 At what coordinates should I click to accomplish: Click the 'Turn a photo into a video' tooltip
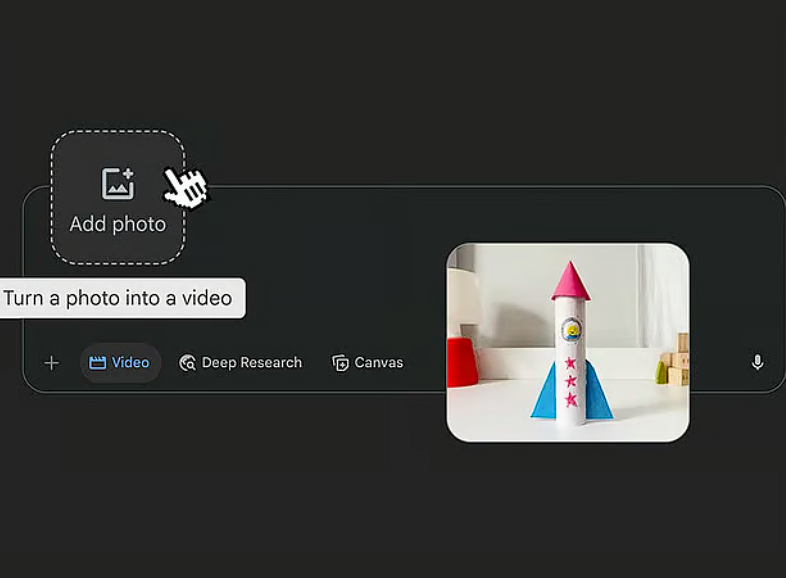point(118,298)
